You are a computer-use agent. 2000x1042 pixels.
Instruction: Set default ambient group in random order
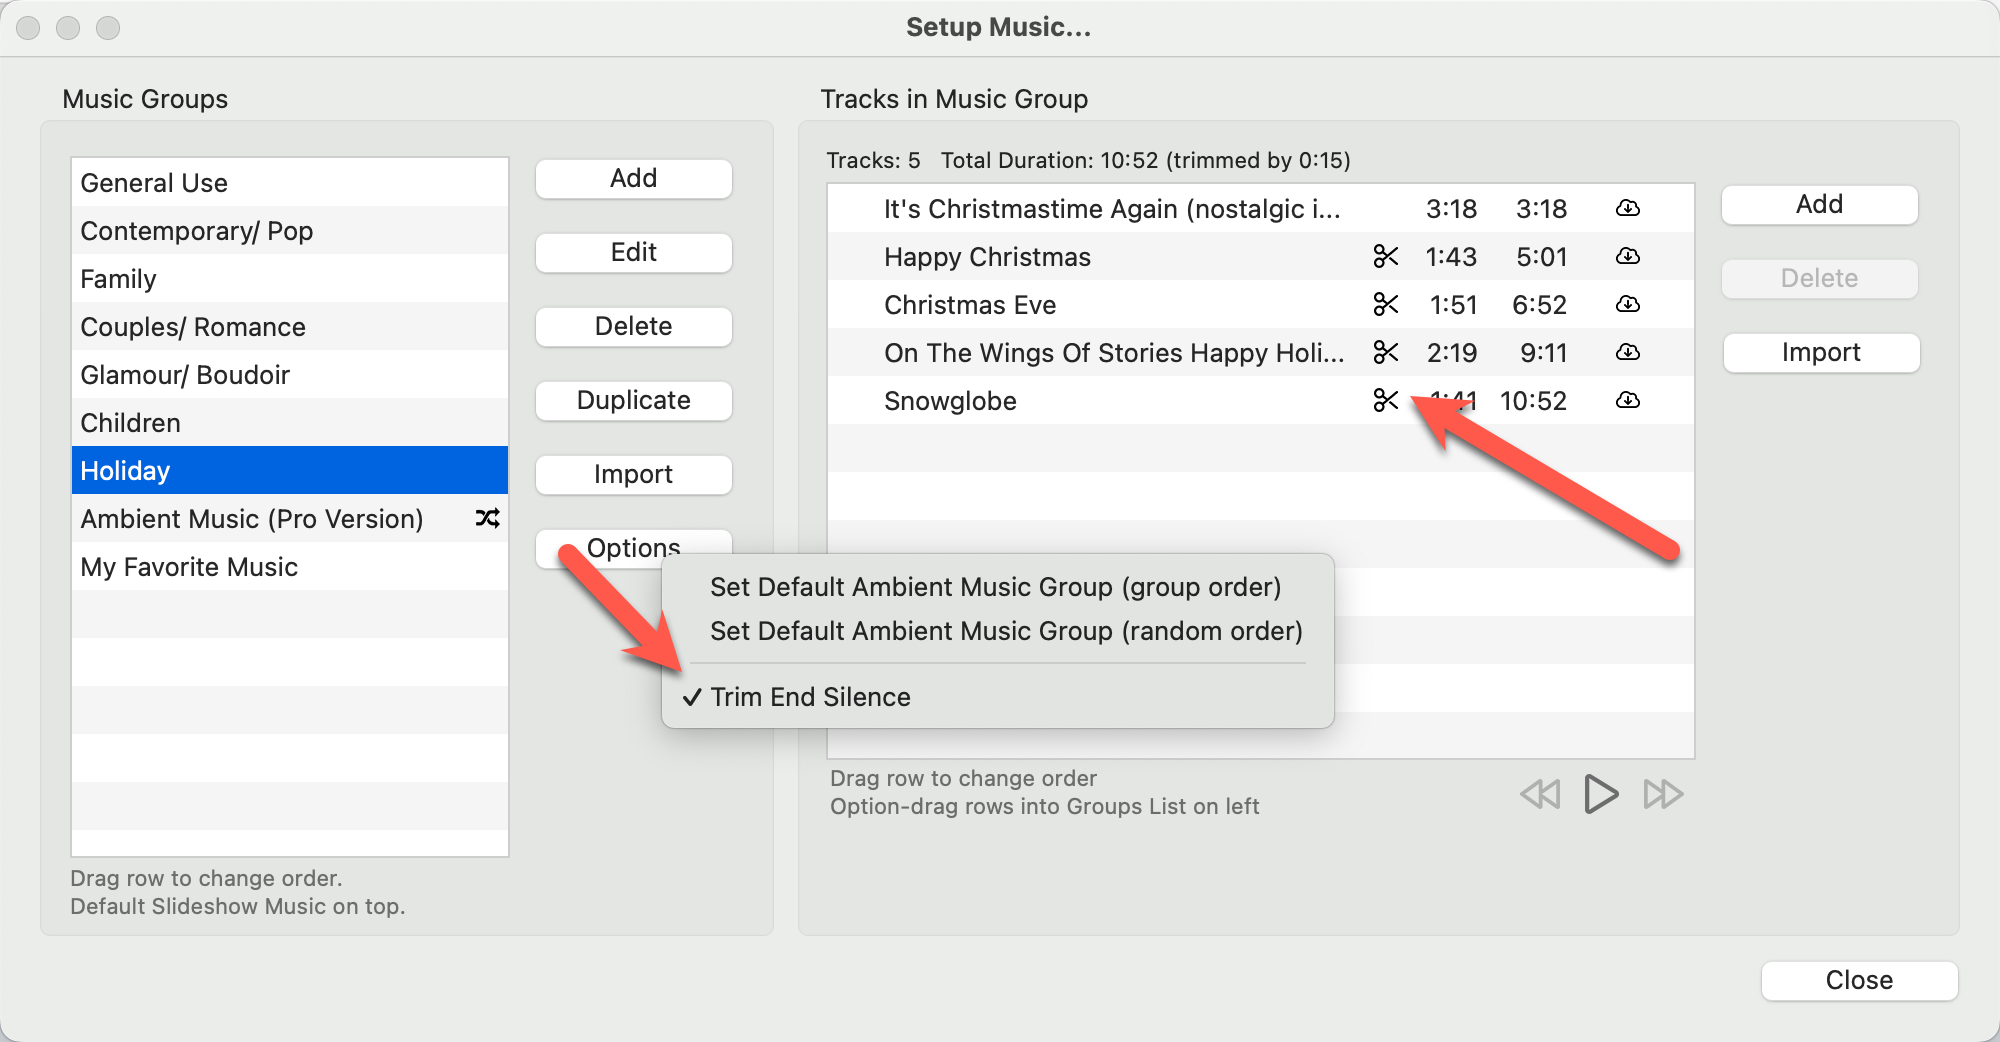tap(1005, 631)
